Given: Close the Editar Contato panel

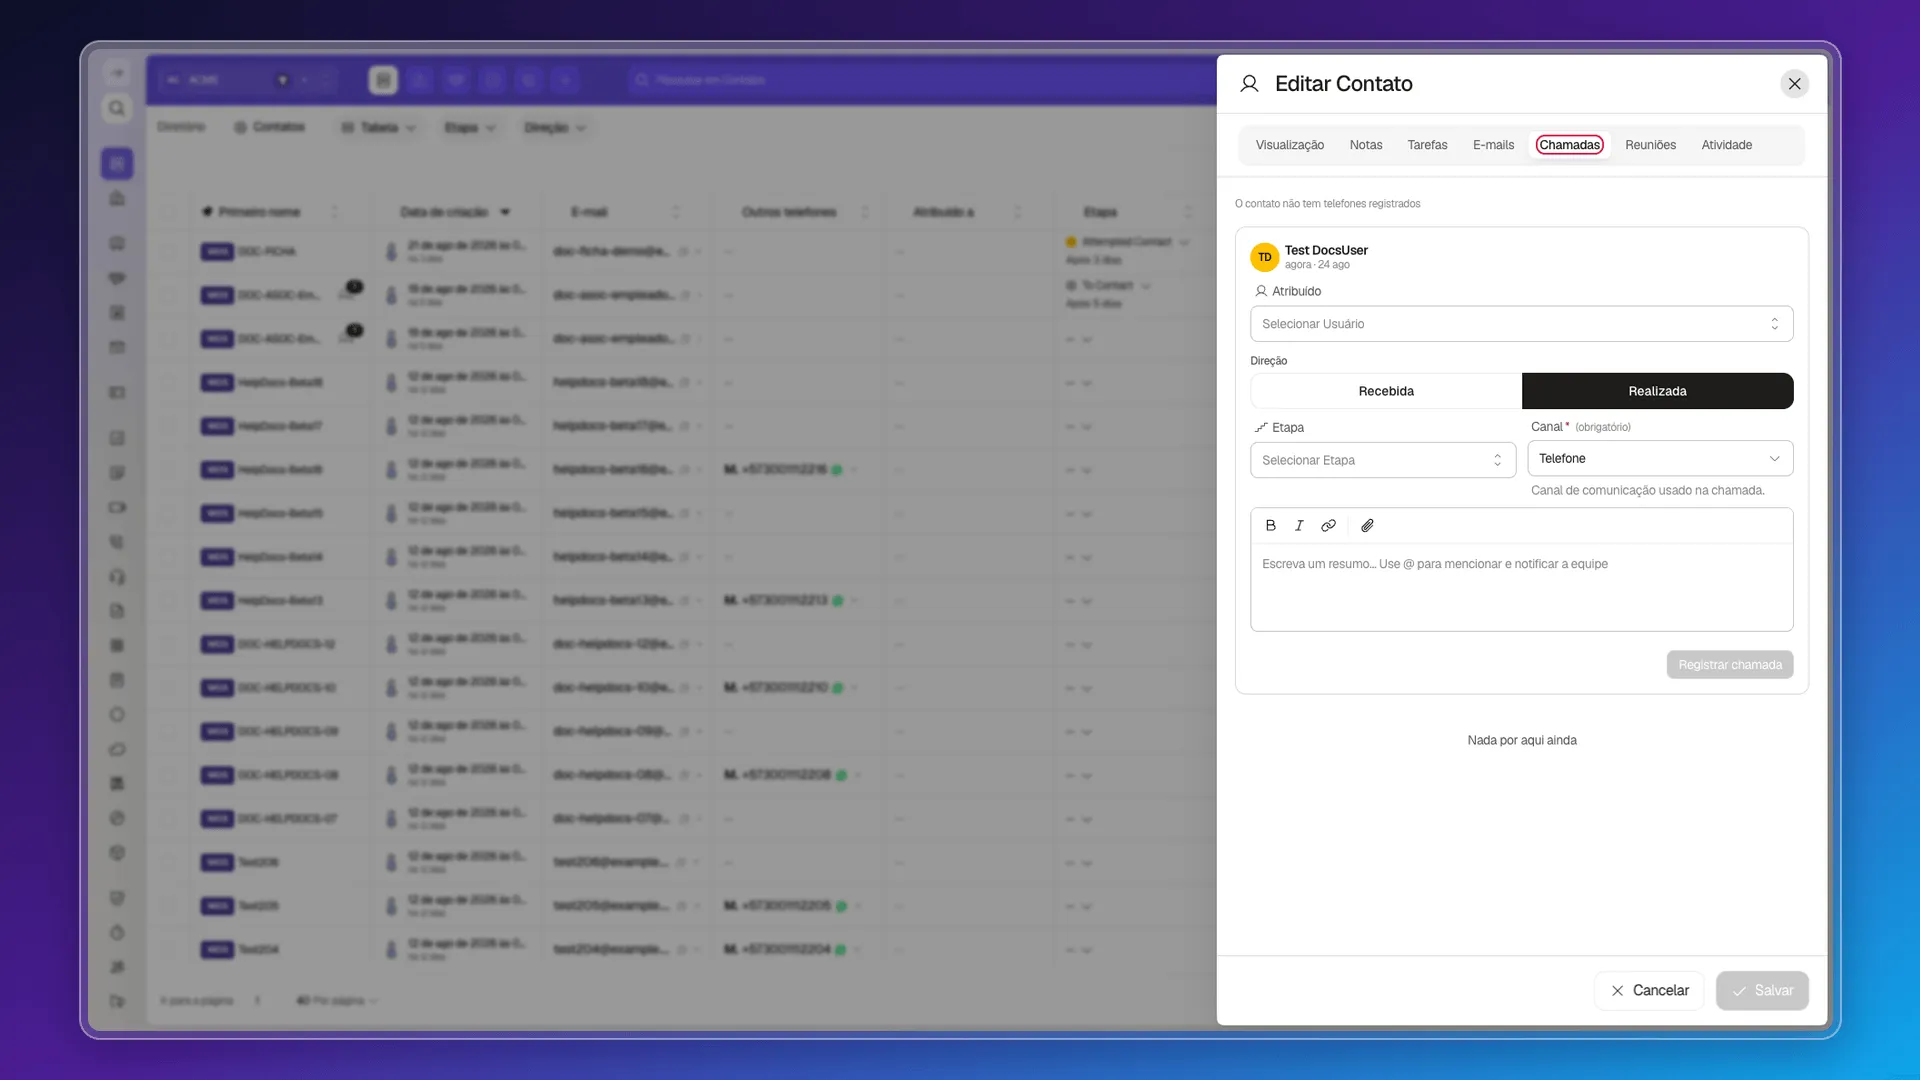Looking at the screenshot, I should point(1795,84).
